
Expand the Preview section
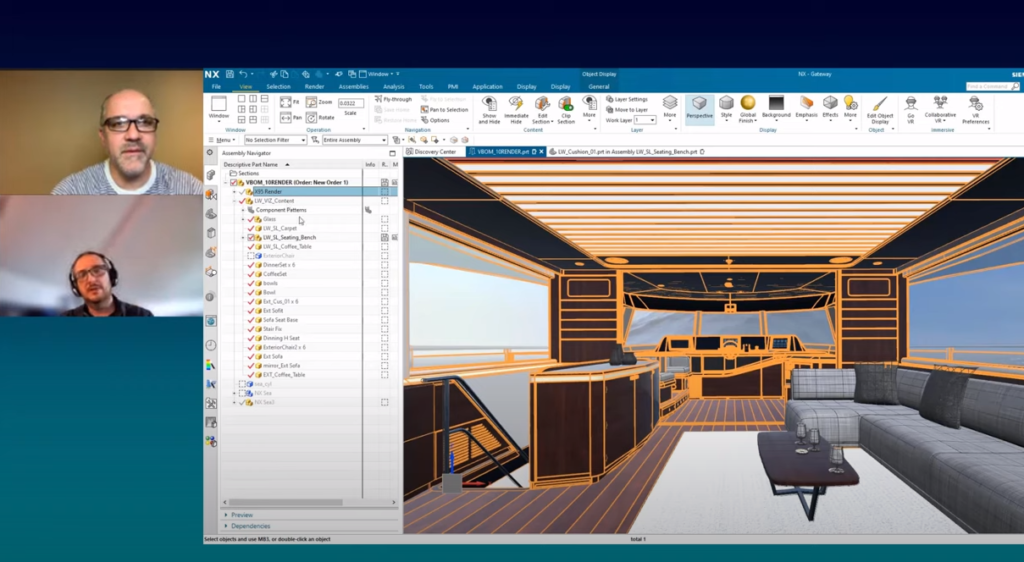tap(242, 515)
